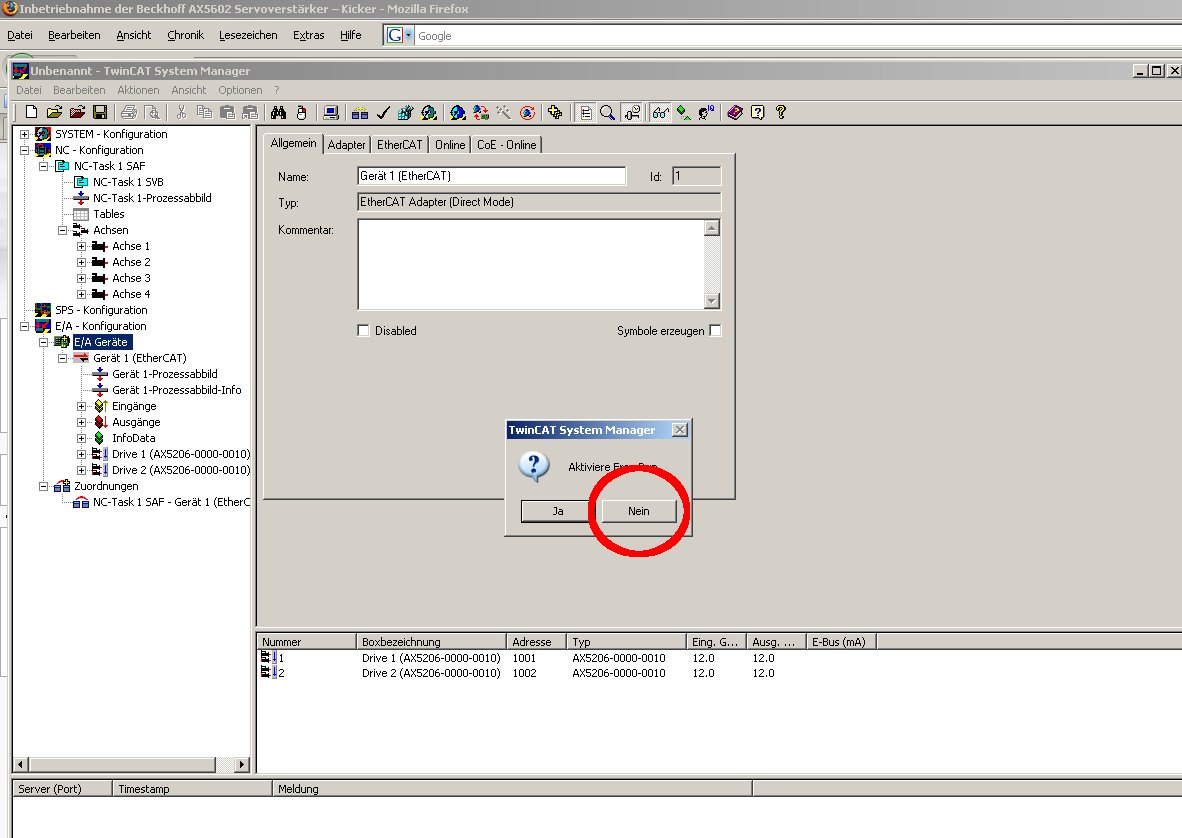
Task: Click the New document toolbar icon
Action: tap(31, 112)
